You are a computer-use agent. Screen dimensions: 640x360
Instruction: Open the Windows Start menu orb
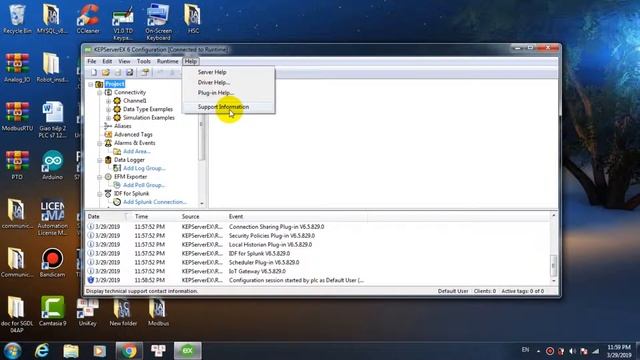tap(12, 351)
